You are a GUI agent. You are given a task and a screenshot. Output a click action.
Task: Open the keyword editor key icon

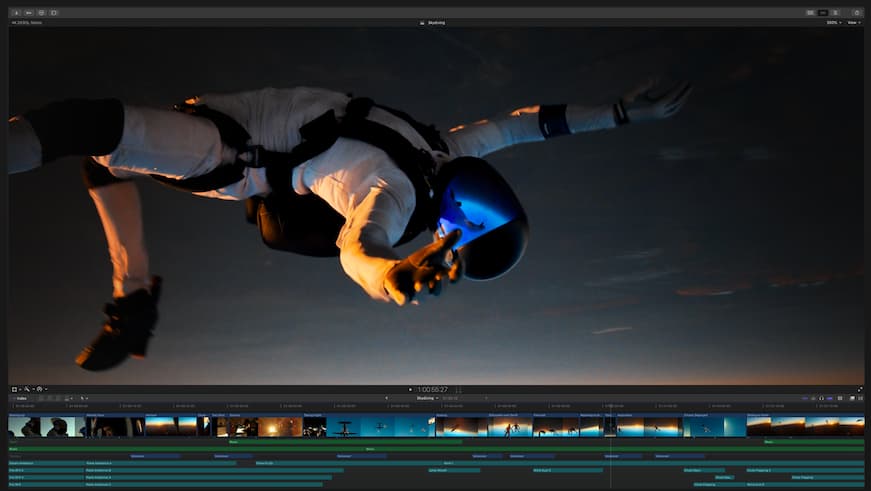click(29, 12)
